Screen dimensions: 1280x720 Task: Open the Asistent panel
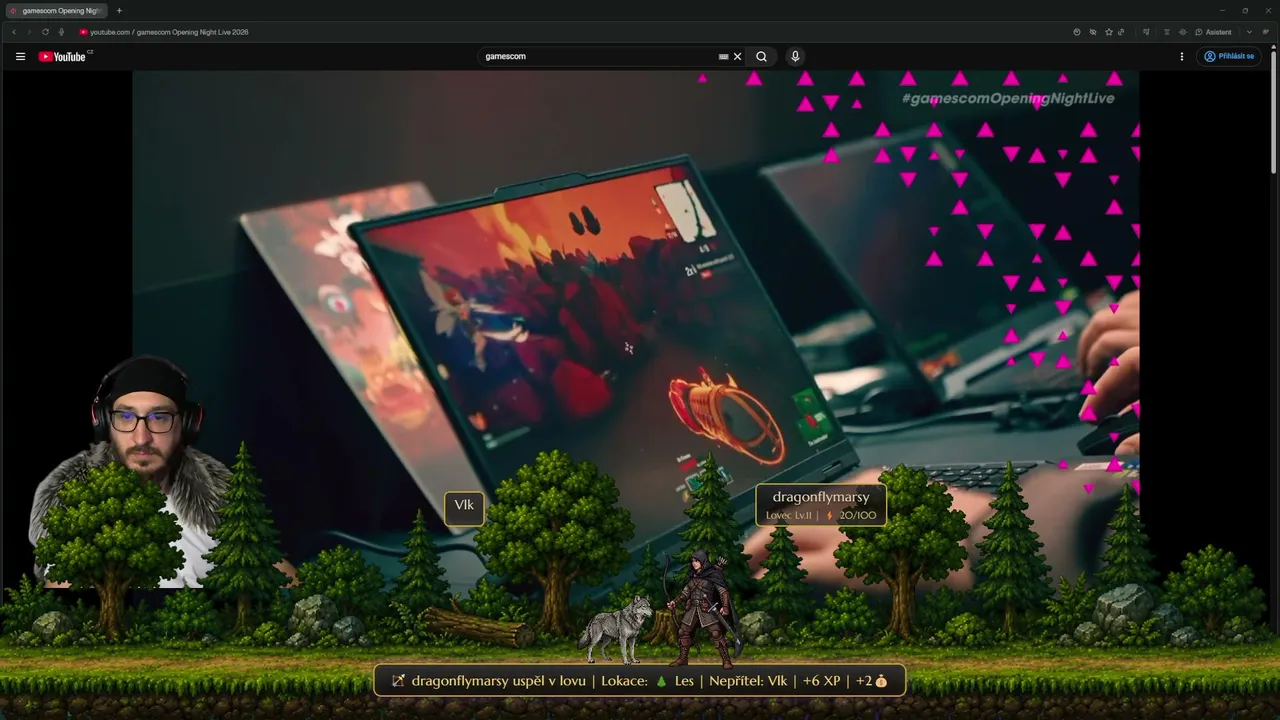[x=1214, y=32]
